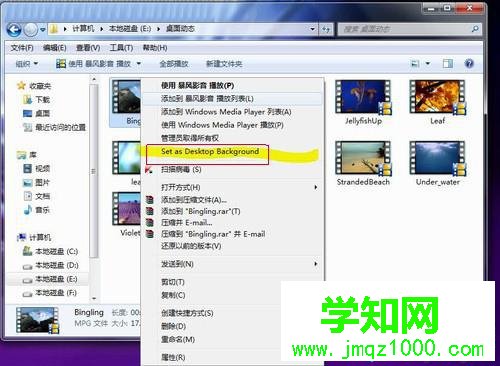The image size is (500, 366).
Task: Open the 文件(F) menu
Action: [22, 48]
